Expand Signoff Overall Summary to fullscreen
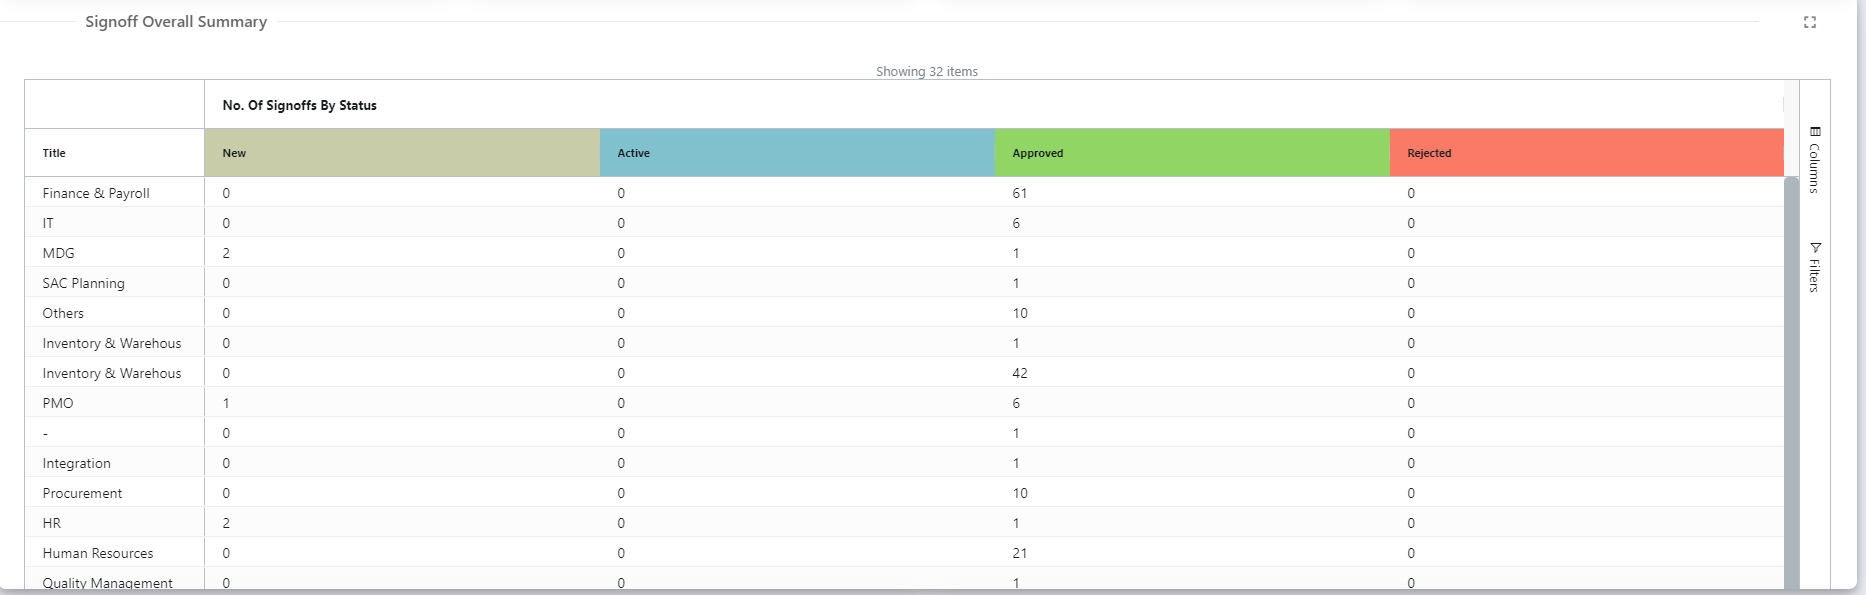Image resolution: width=1866 pixels, height=595 pixels. click(1809, 22)
